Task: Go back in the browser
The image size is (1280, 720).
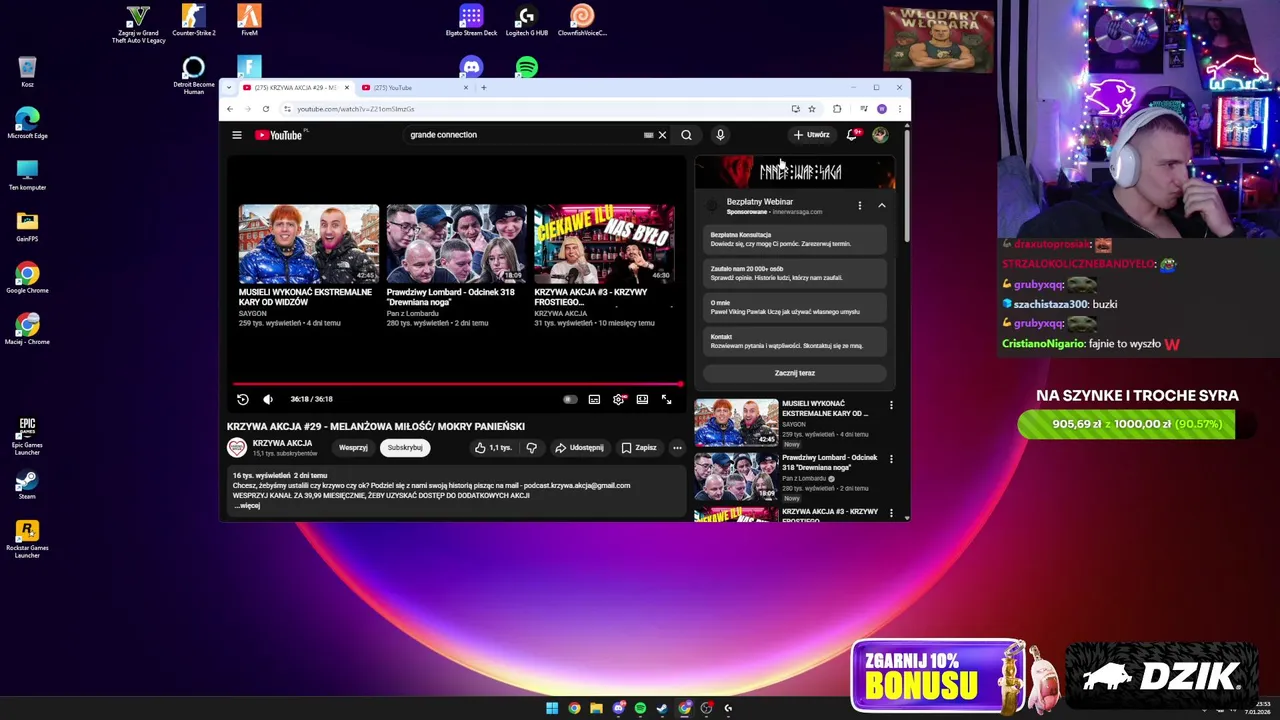Action: [x=230, y=109]
